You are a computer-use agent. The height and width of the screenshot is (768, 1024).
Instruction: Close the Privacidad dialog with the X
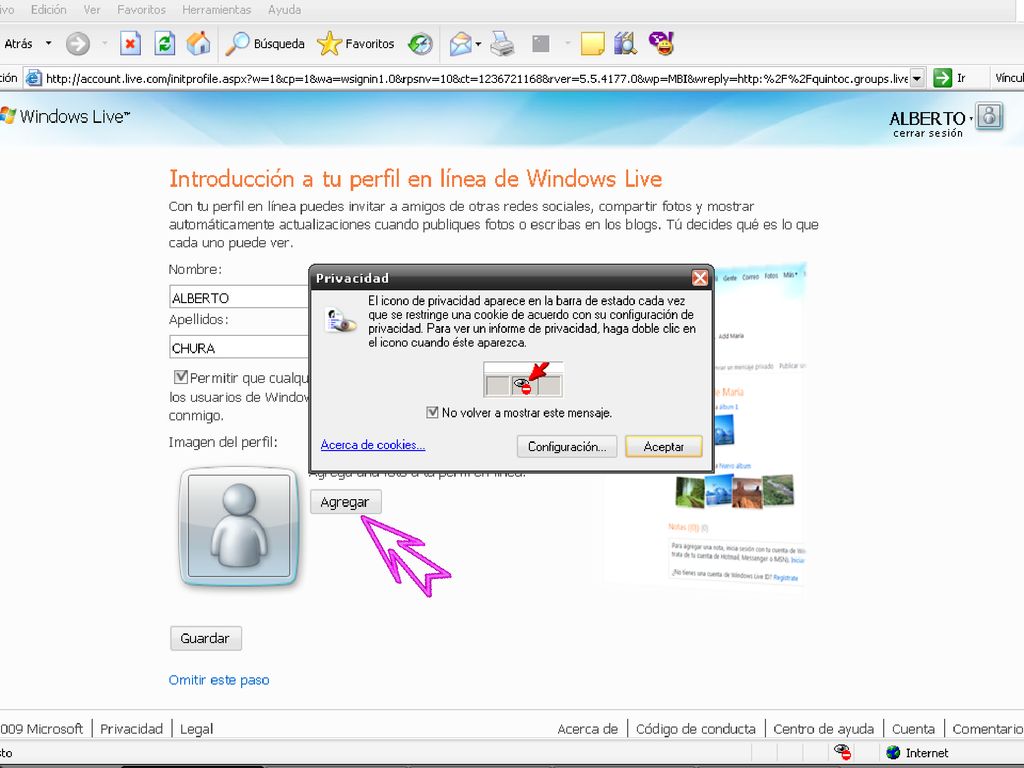(x=699, y=278)
